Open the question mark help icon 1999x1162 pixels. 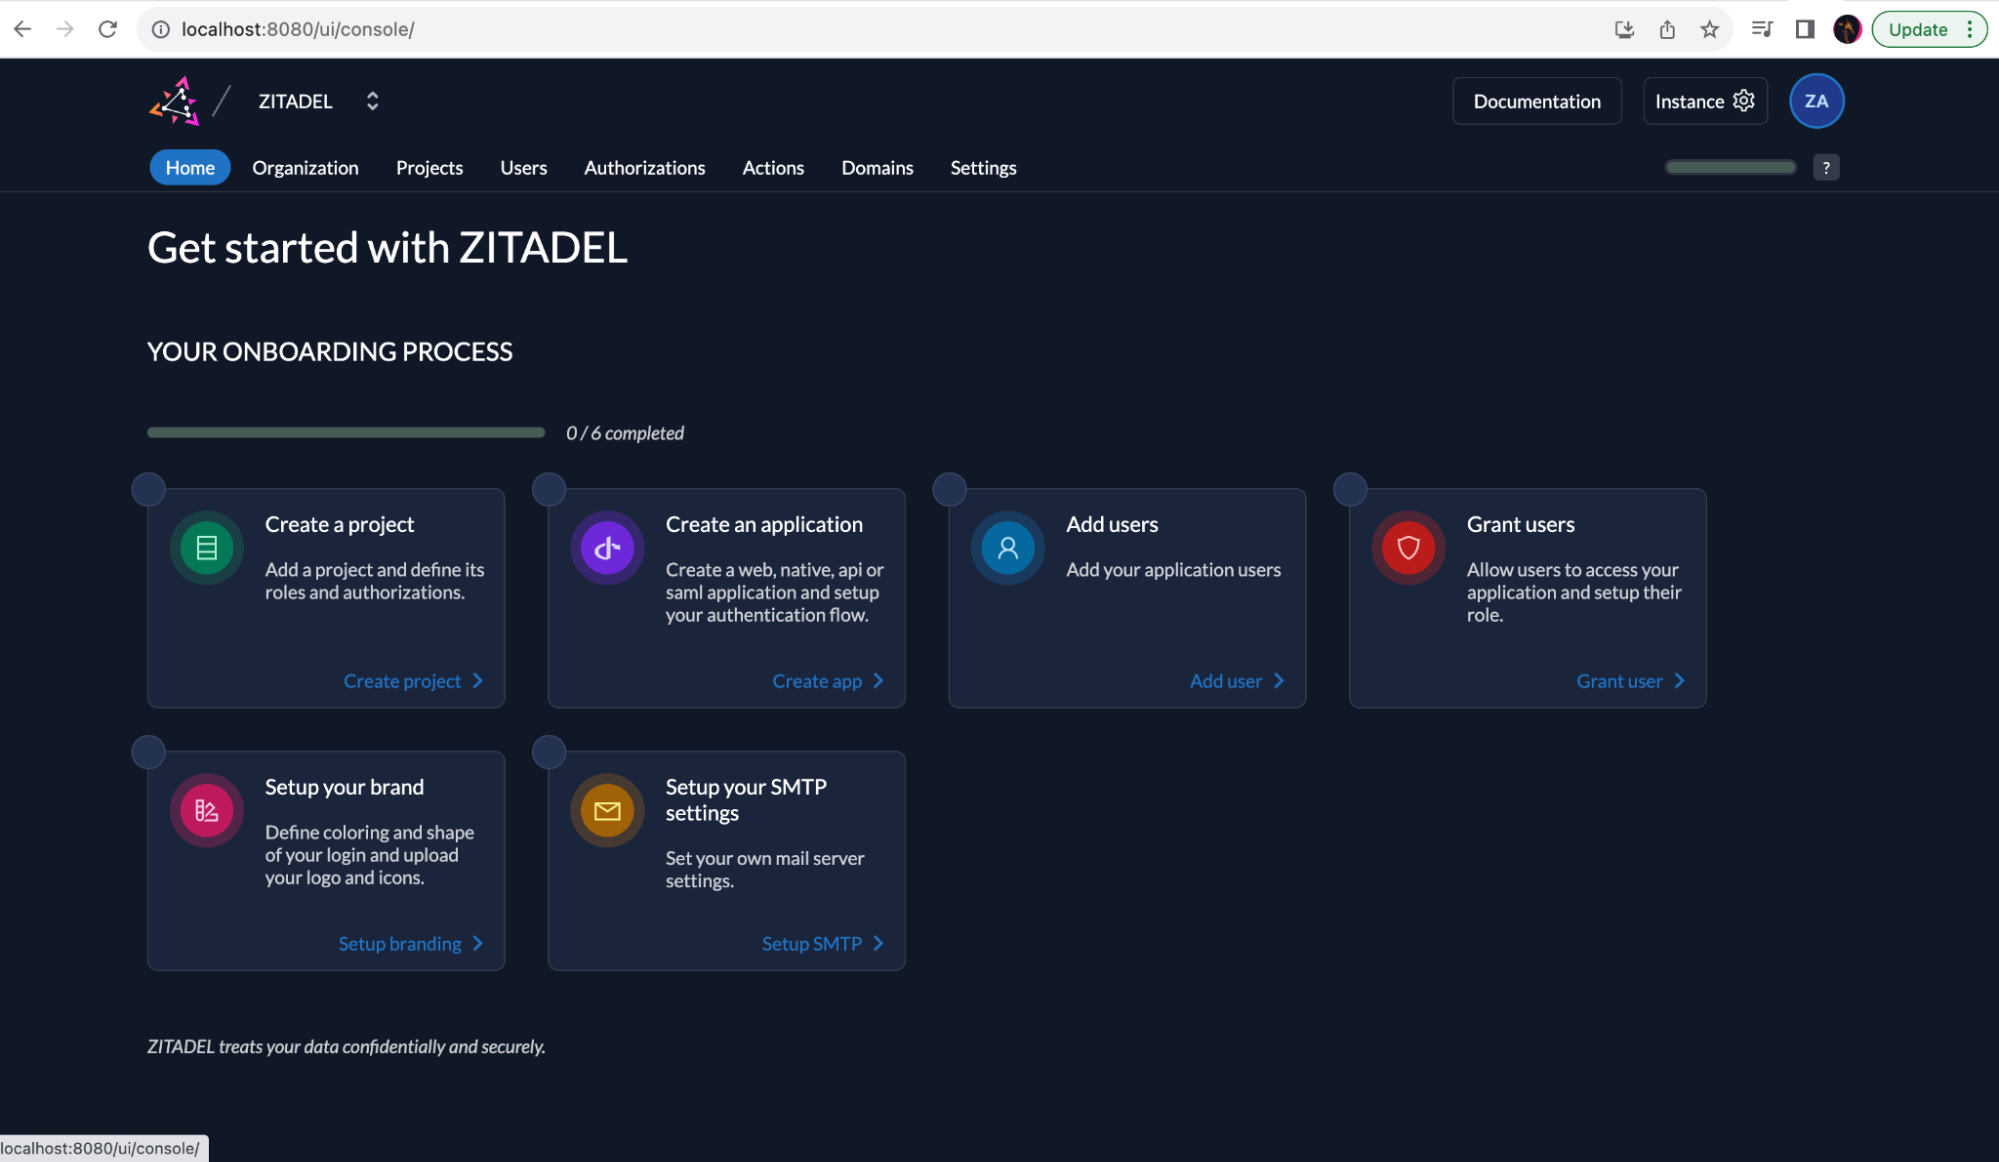coord(1826,168)
